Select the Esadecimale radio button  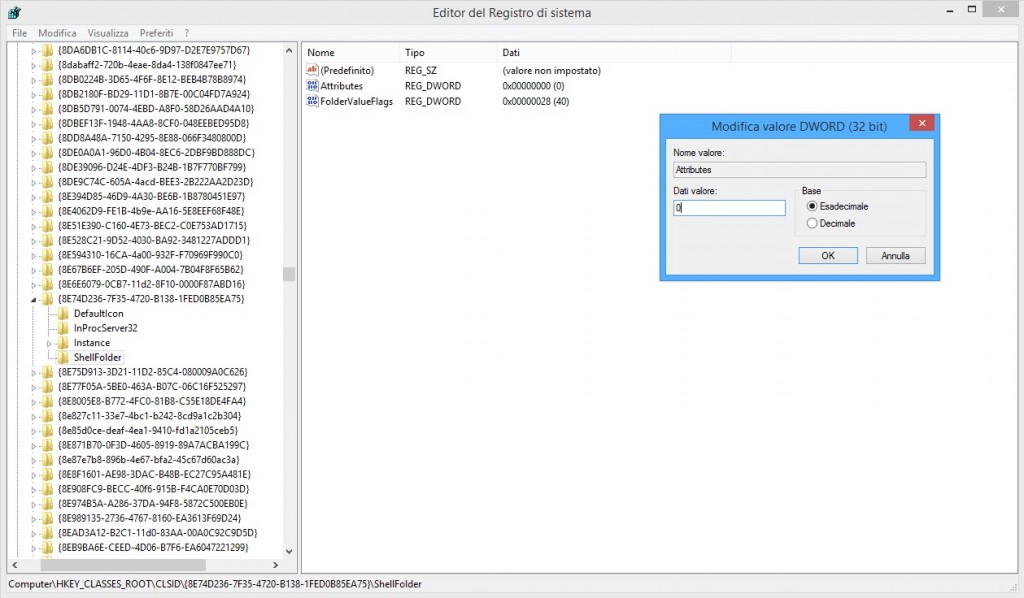pos(812,206)
